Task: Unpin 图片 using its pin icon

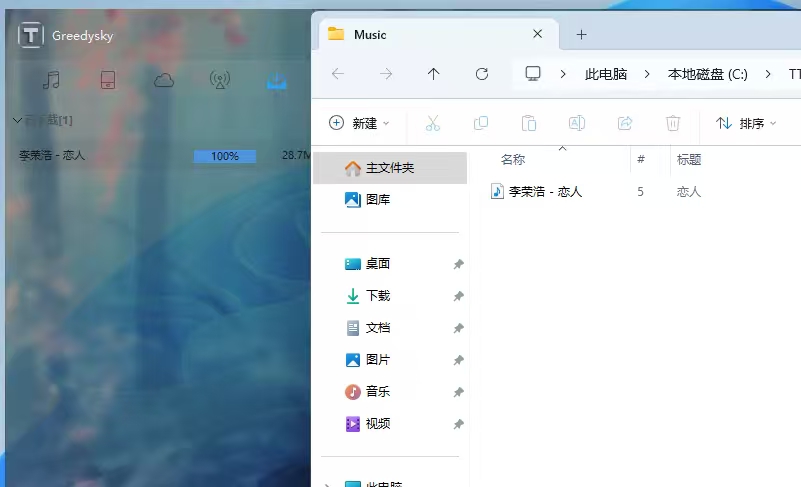Action: click(x=458, y=360)
